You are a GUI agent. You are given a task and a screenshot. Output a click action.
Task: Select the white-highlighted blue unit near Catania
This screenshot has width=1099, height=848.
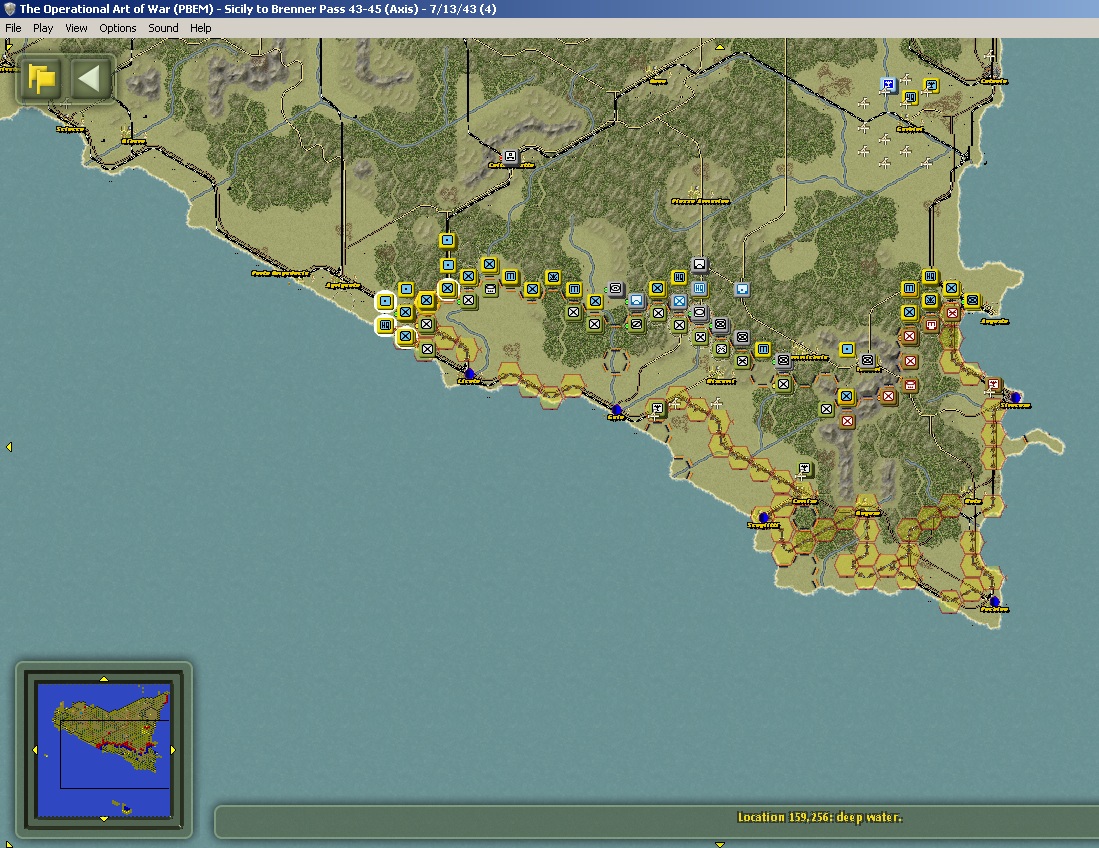click(888, 85)
